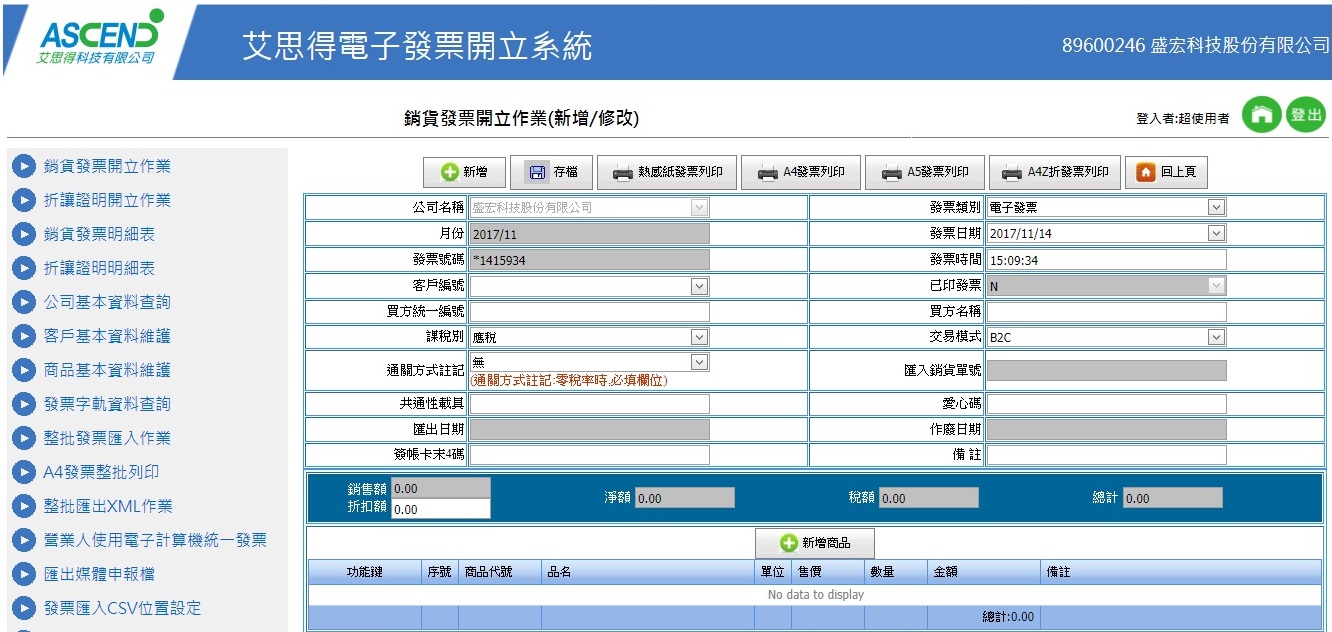Click the green home icon
The width and height of the screenshot is (1332, 632).
1262,115
